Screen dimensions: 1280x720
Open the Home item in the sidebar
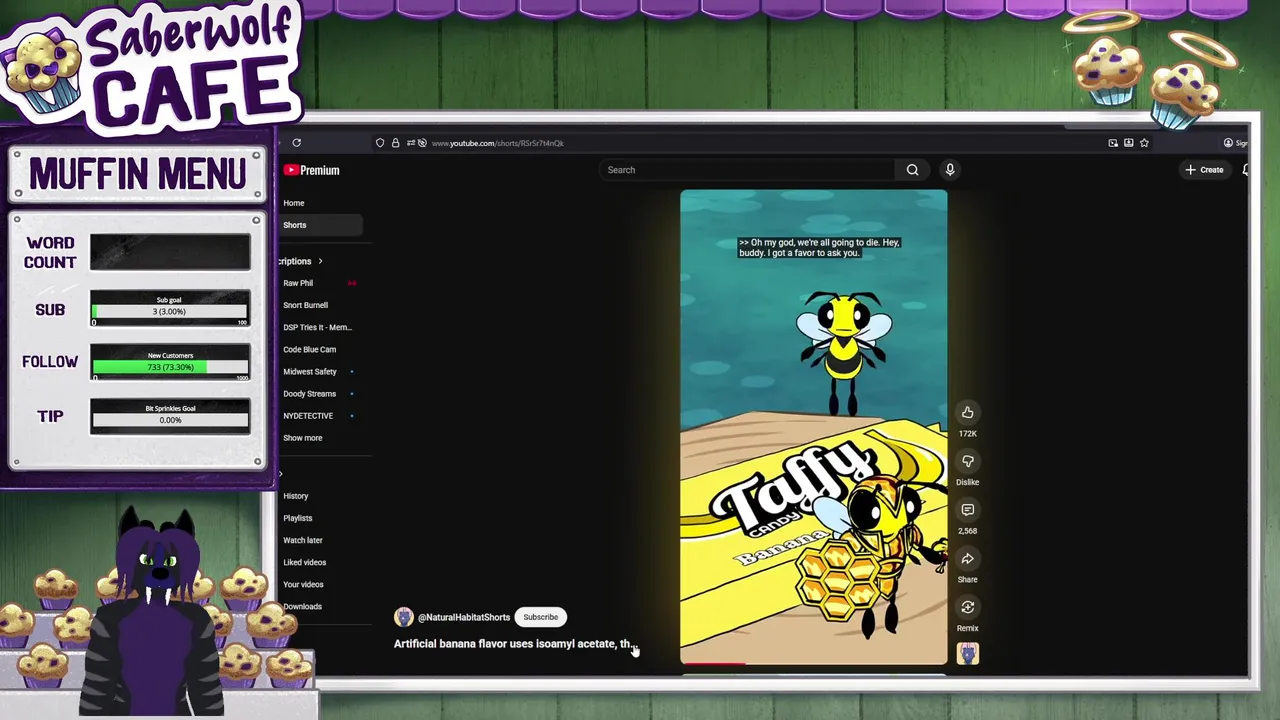click(294, 203)
